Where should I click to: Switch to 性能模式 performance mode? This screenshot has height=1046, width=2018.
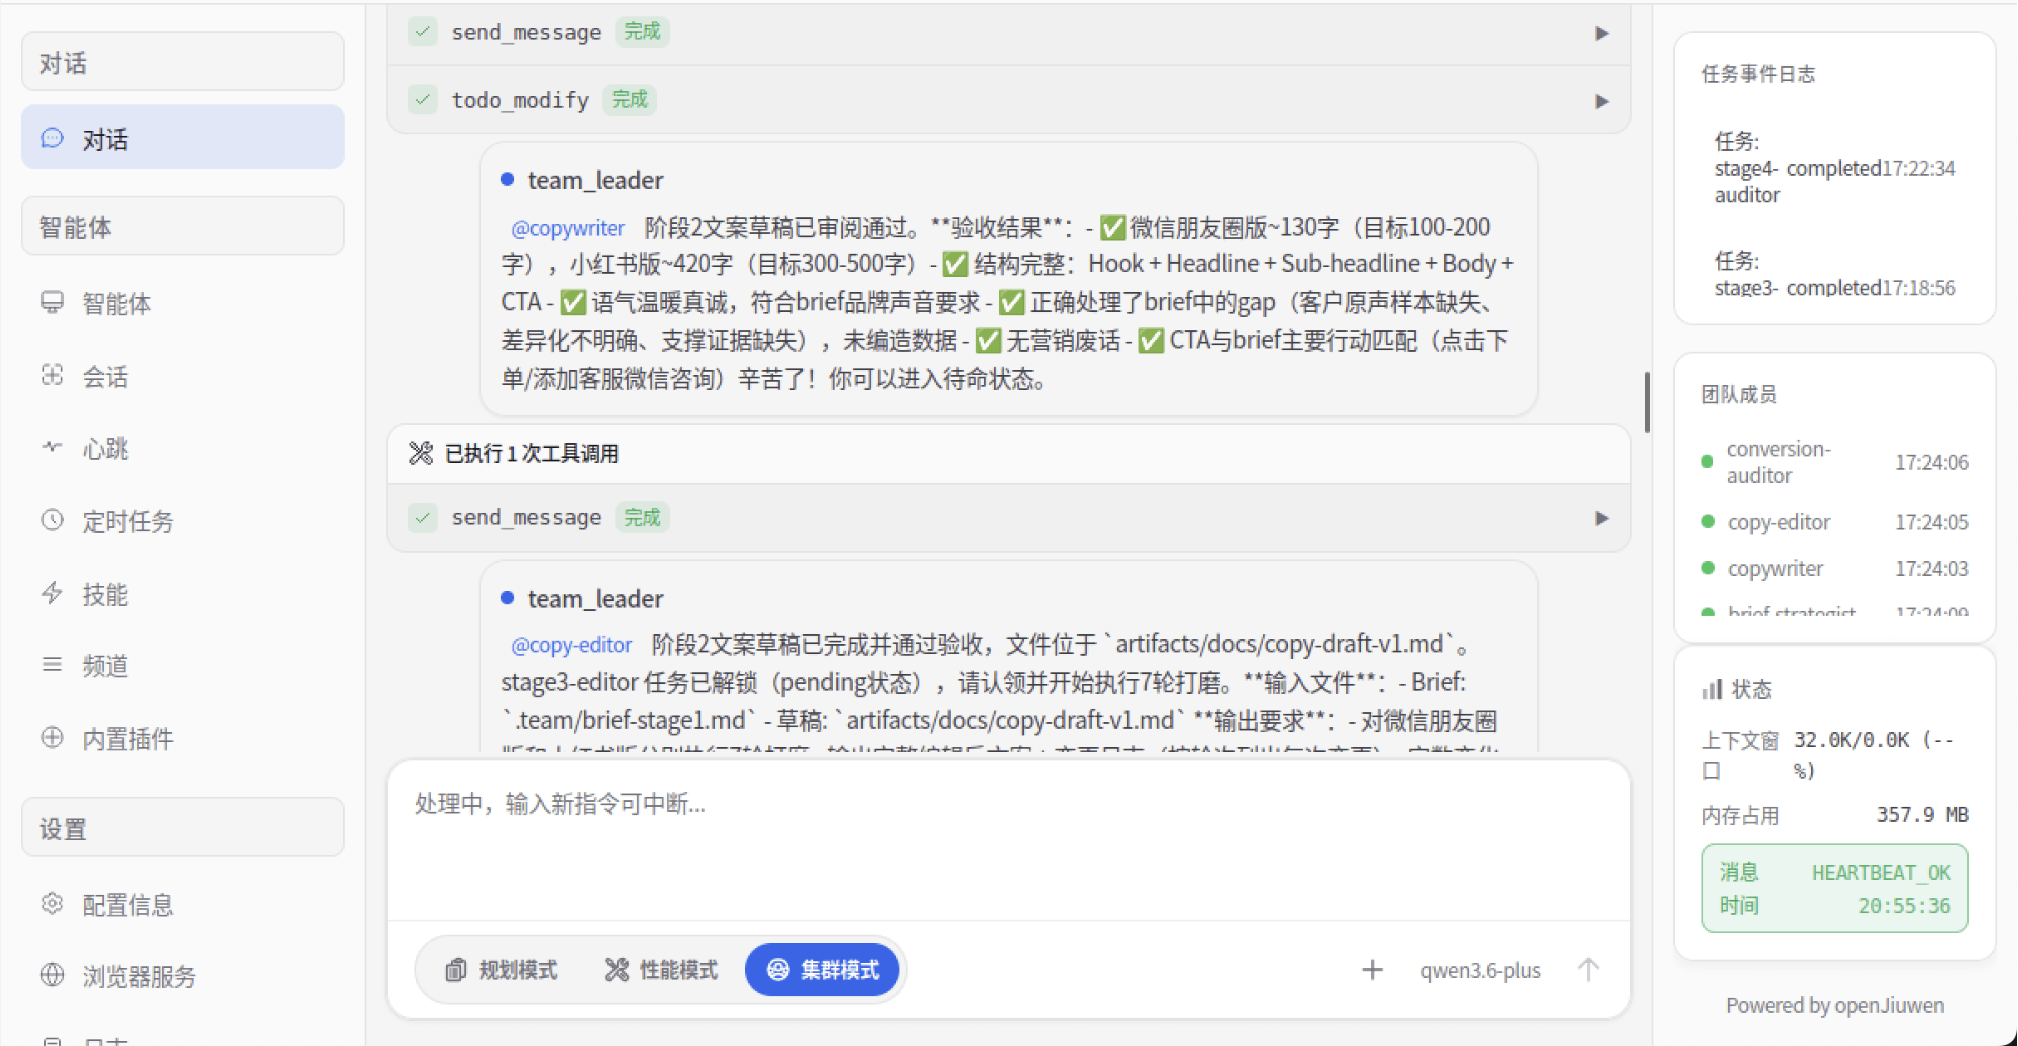(x=661, y=970)
